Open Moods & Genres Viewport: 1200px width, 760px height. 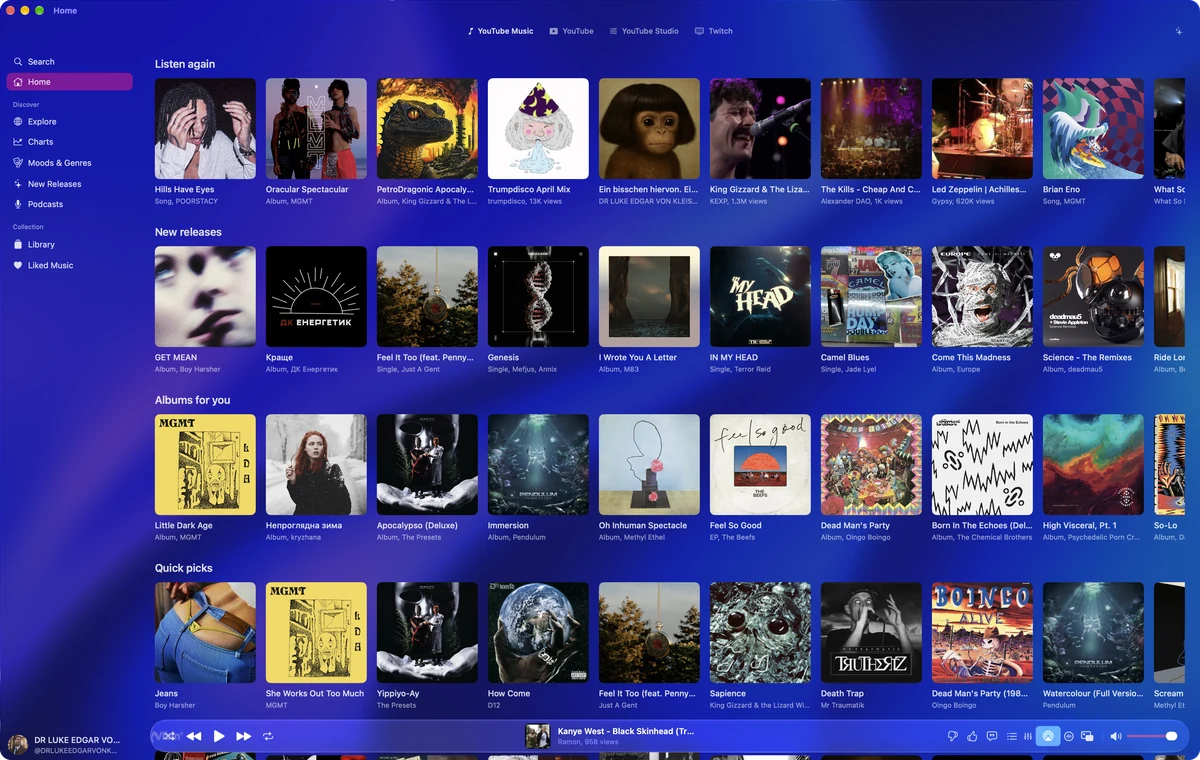[69, 163]
